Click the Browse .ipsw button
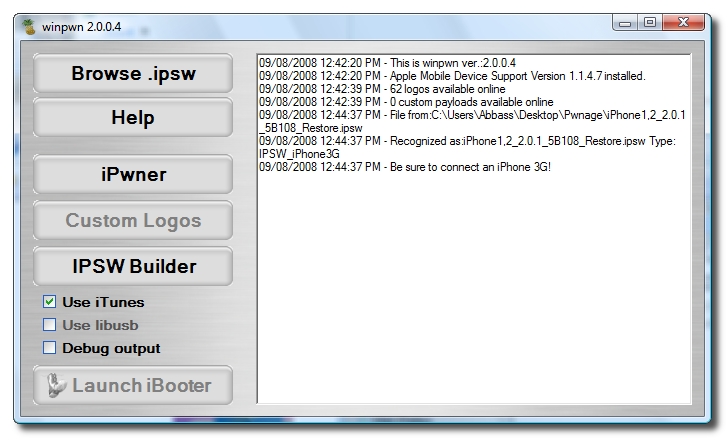 coord(133,73)
